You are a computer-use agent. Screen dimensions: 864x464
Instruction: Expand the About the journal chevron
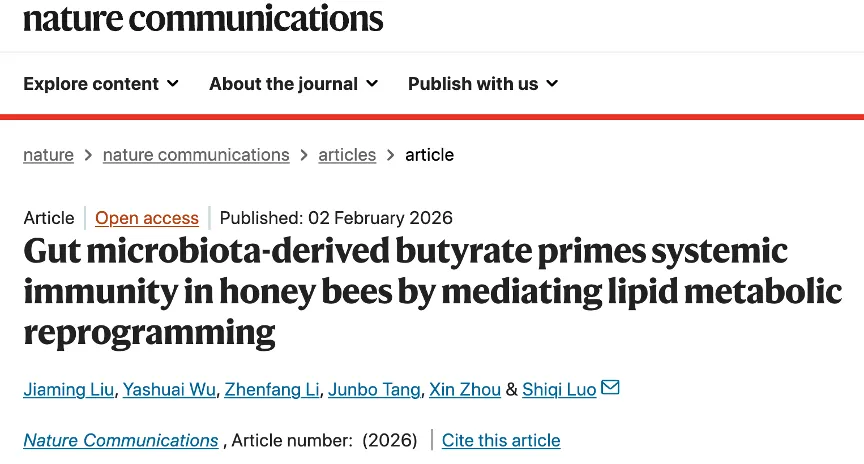pyautogui.click(x=372, y=84)
